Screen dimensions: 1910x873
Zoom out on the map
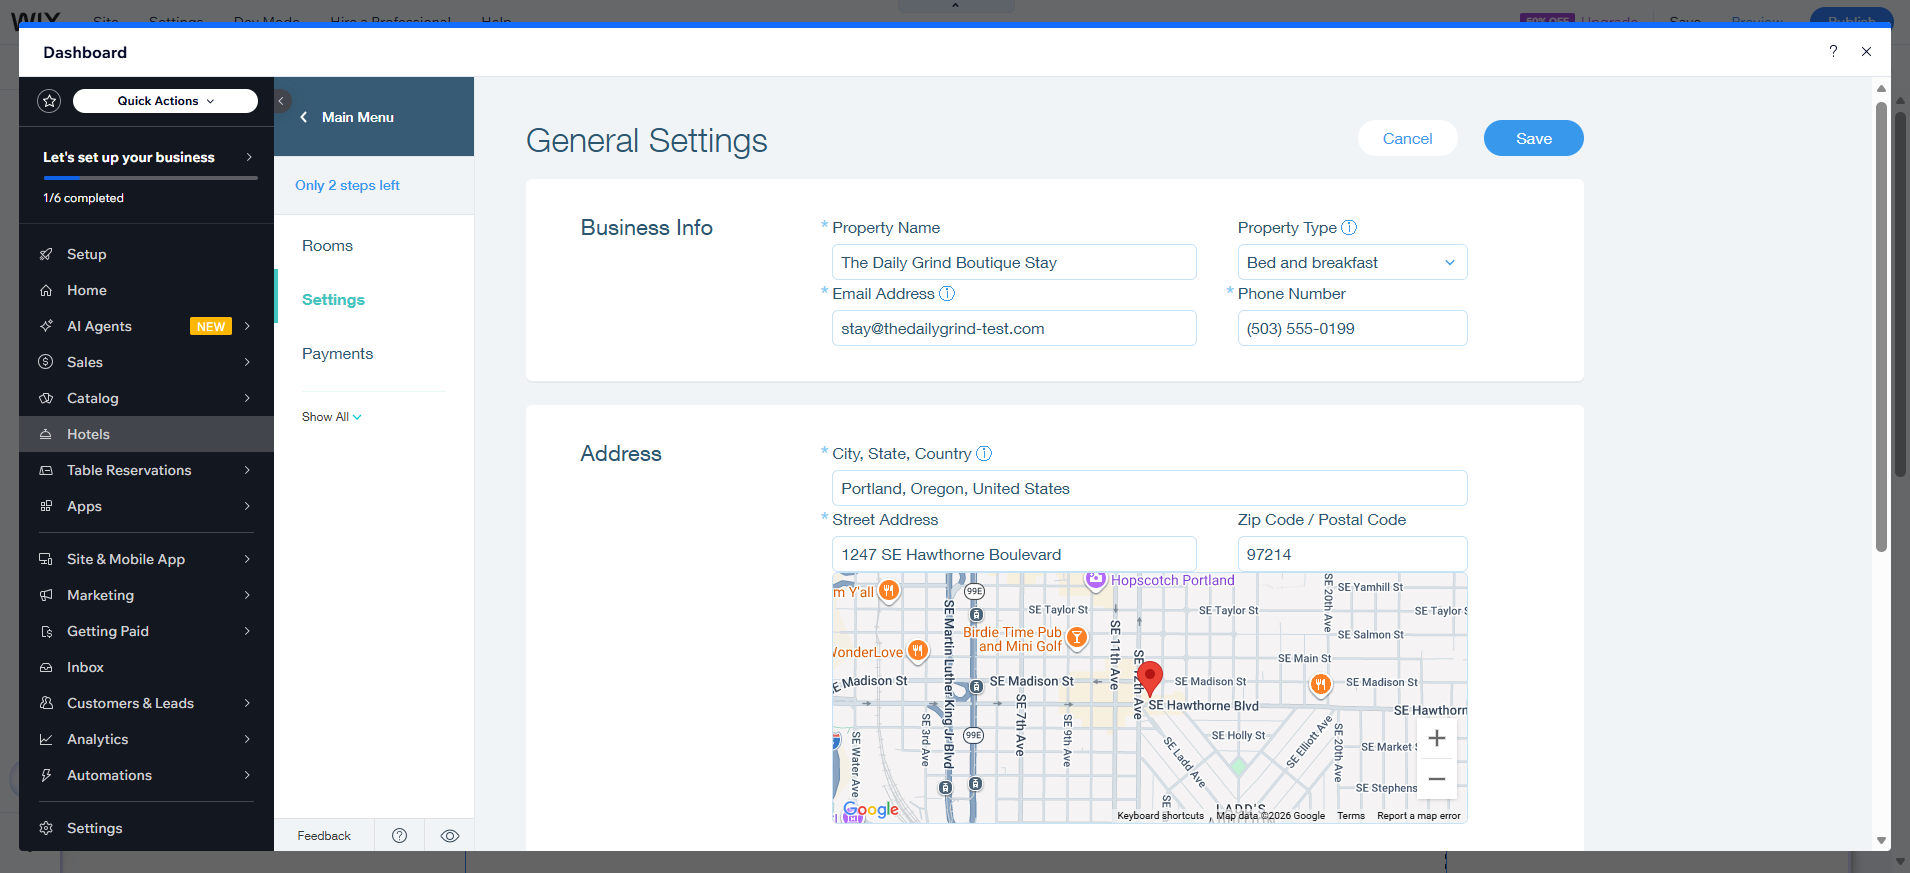pos(1437,779)
